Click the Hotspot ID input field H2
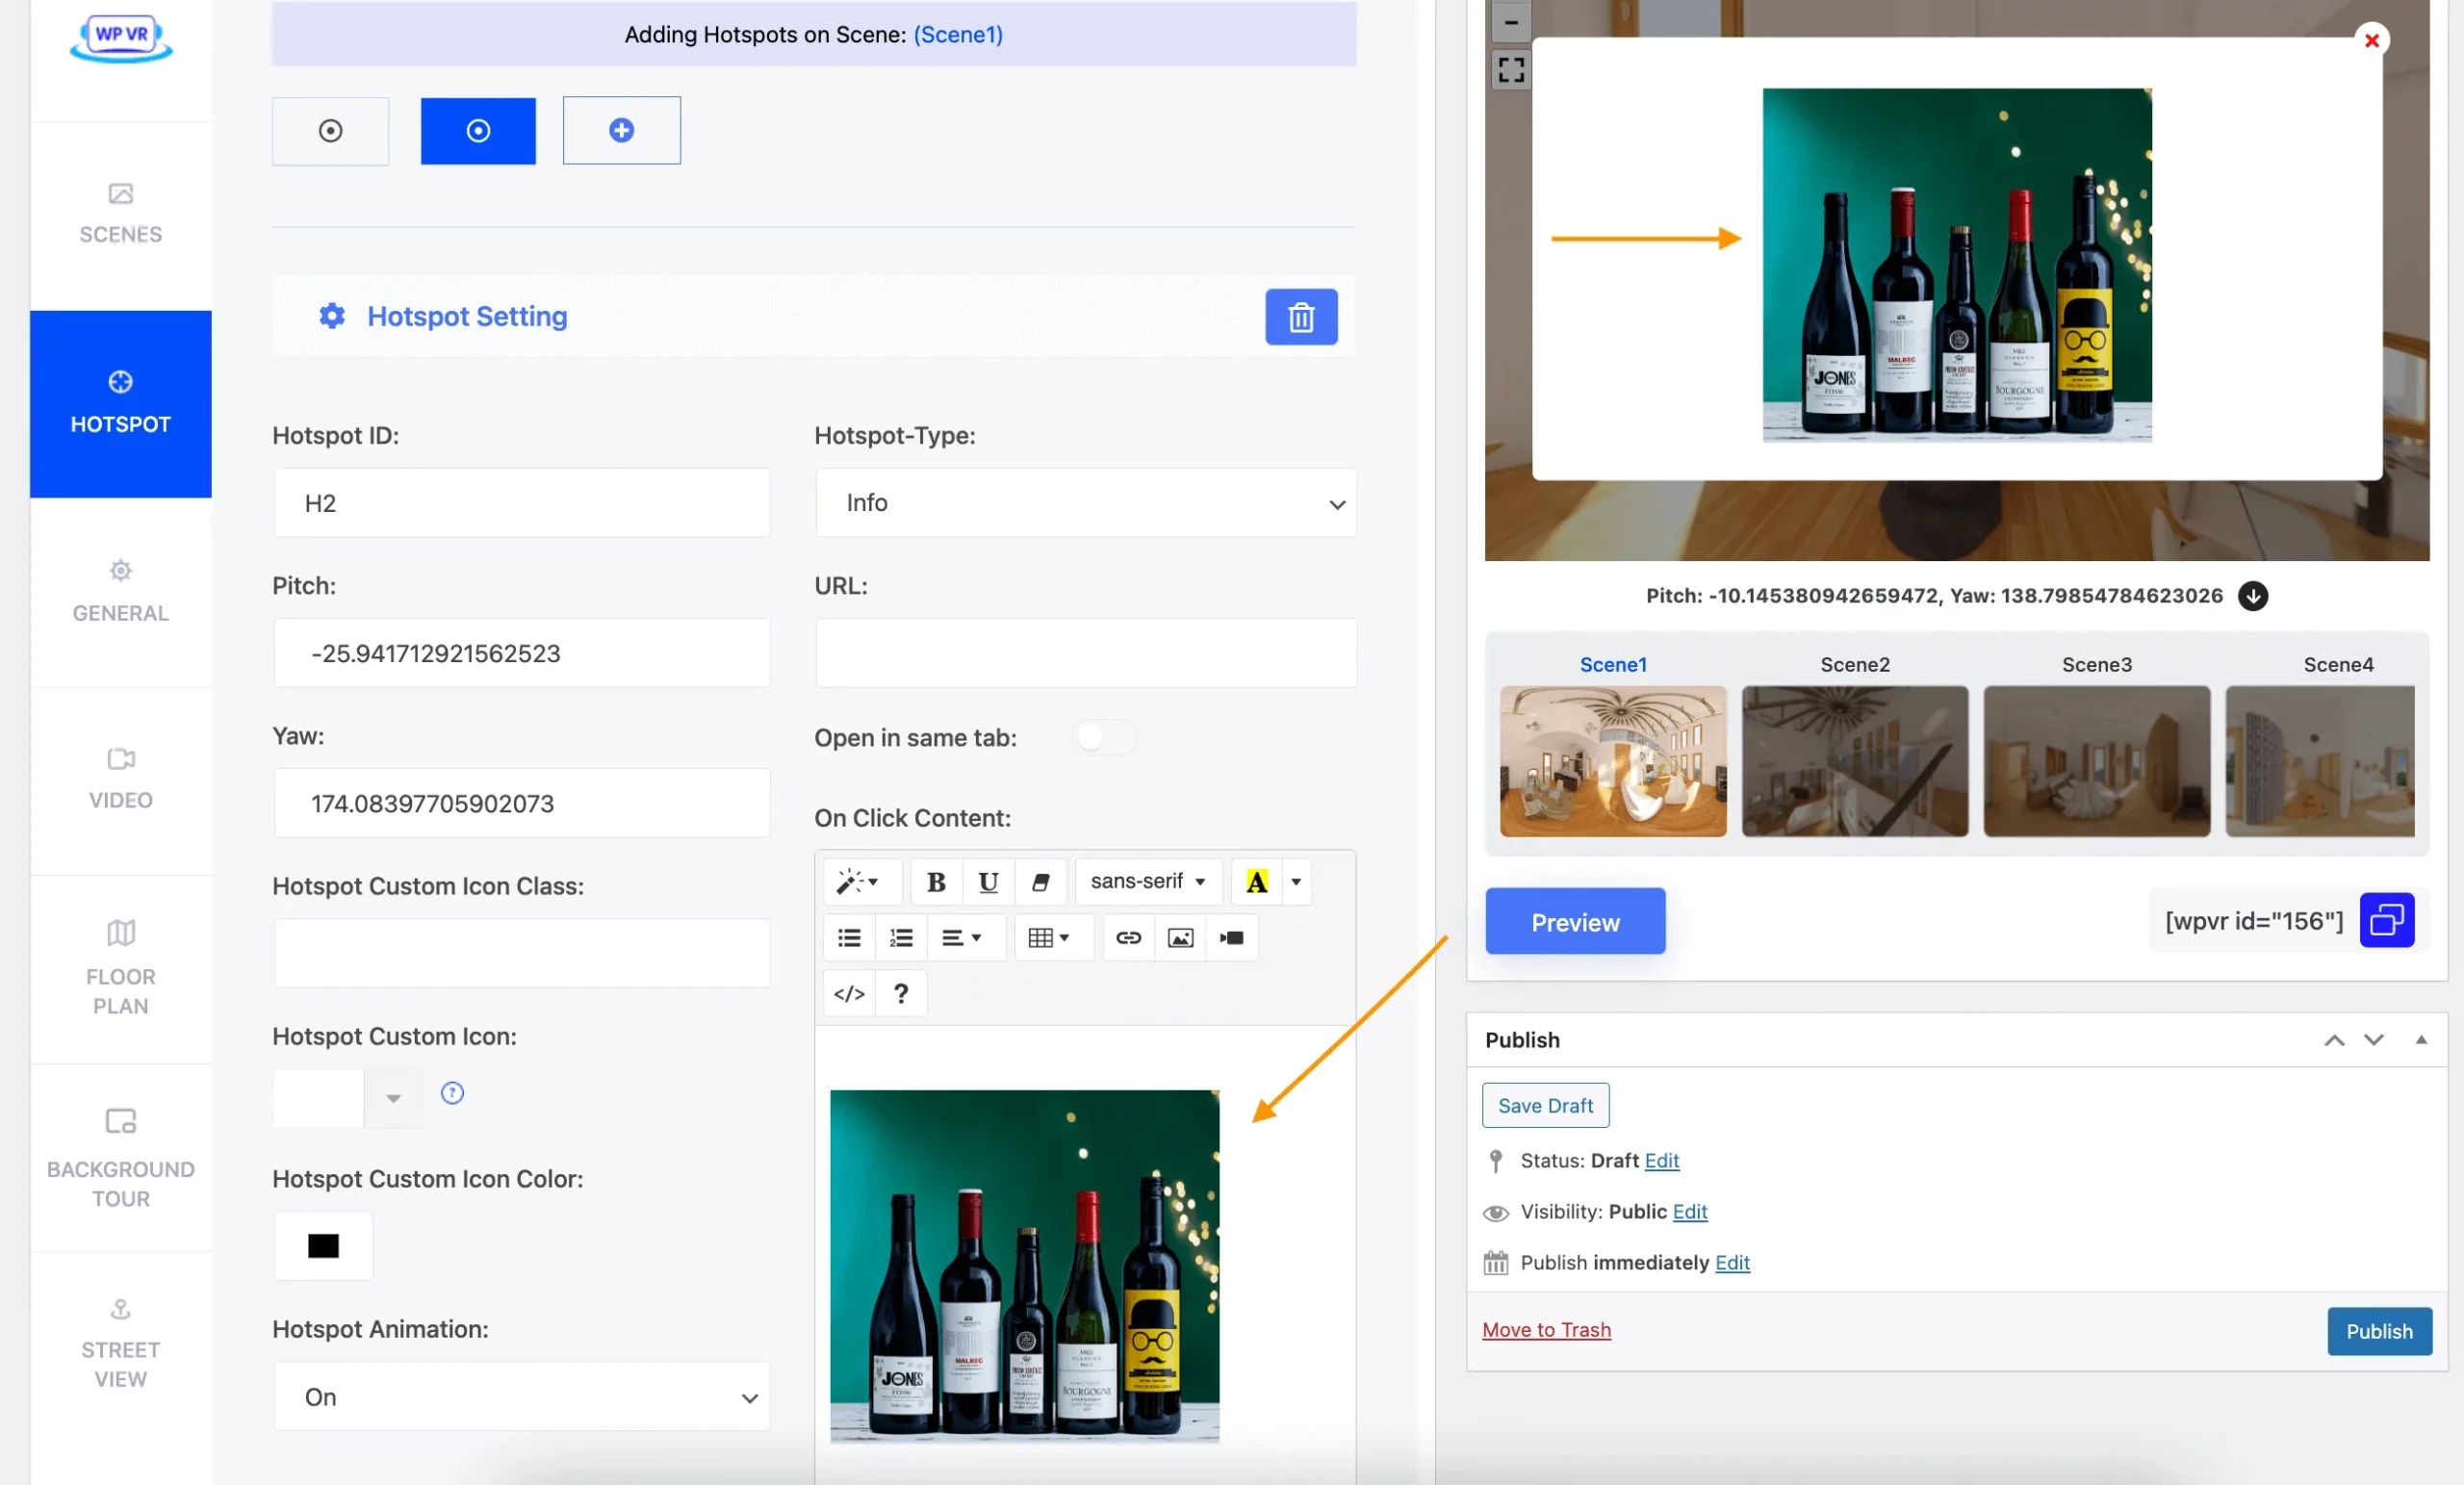The height and width of the screenshot is (1485, 2464). 523,503
